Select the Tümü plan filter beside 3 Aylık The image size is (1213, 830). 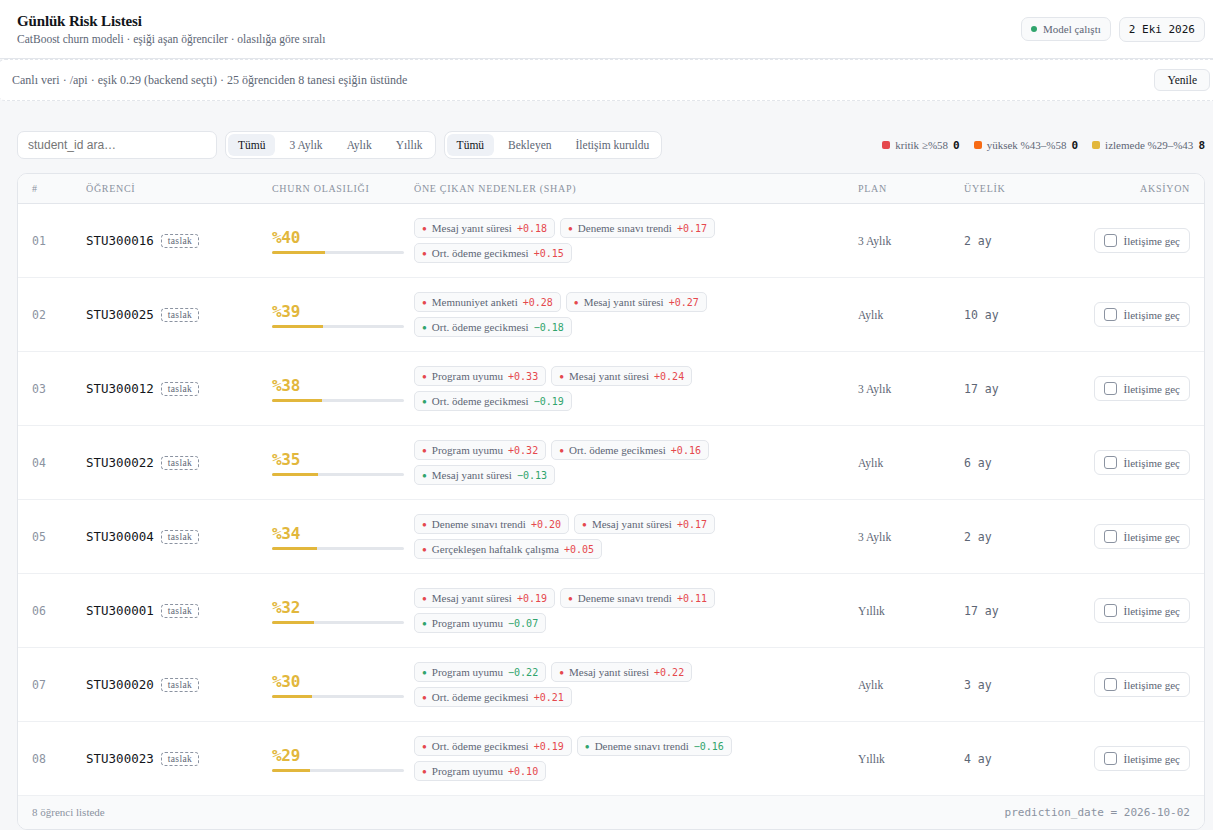point(252,145)
